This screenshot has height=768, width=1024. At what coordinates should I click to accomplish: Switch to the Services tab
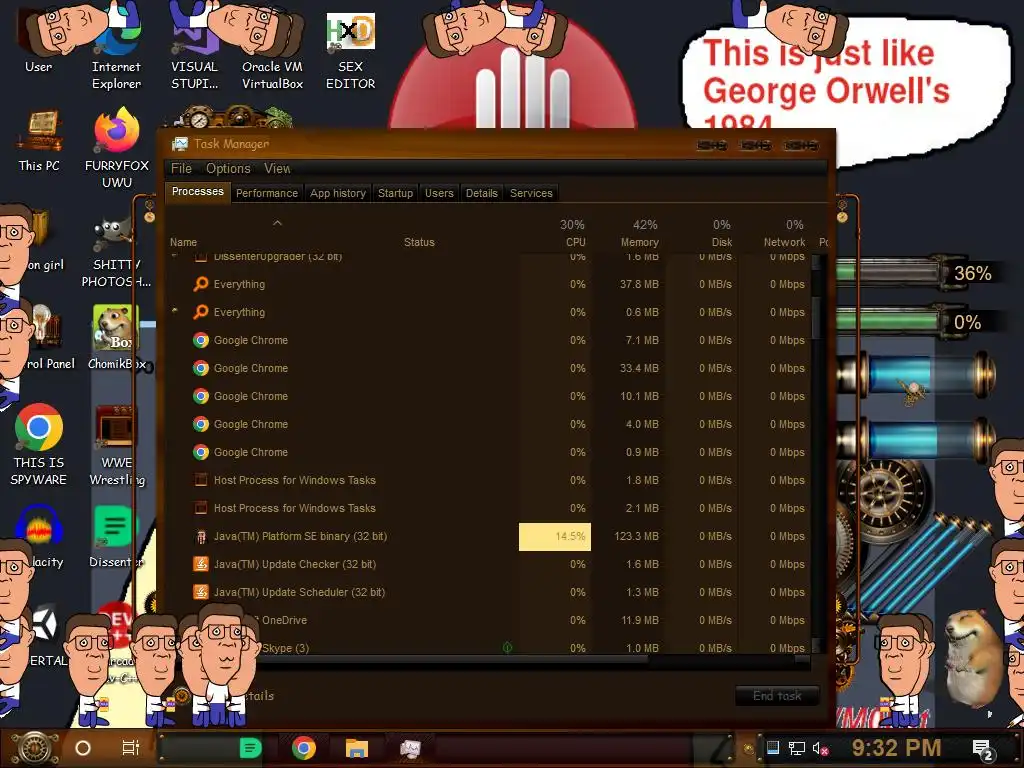click(531, 193)
